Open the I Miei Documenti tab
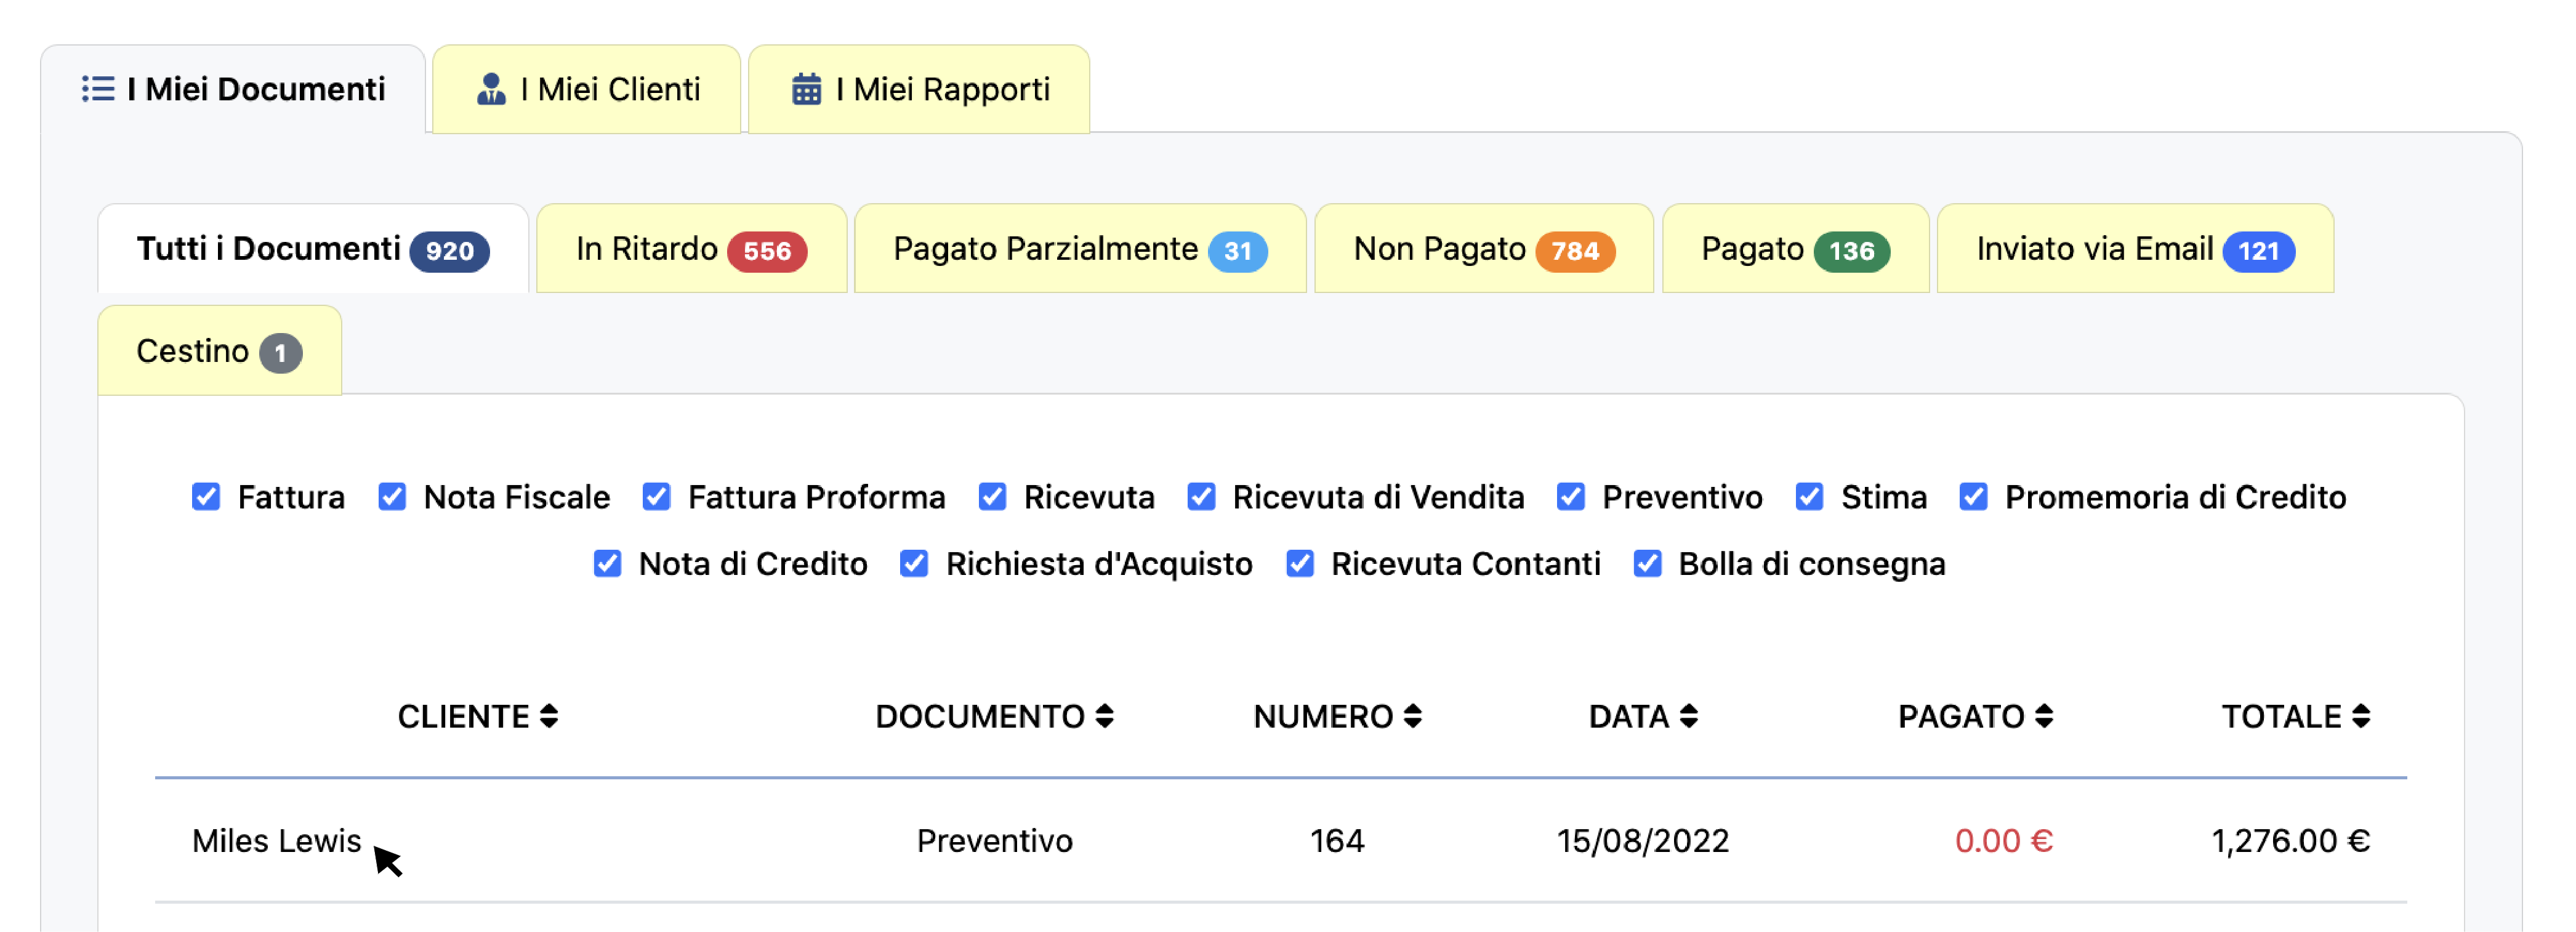This screenshot has height=932, width=2576. (233, 89)
